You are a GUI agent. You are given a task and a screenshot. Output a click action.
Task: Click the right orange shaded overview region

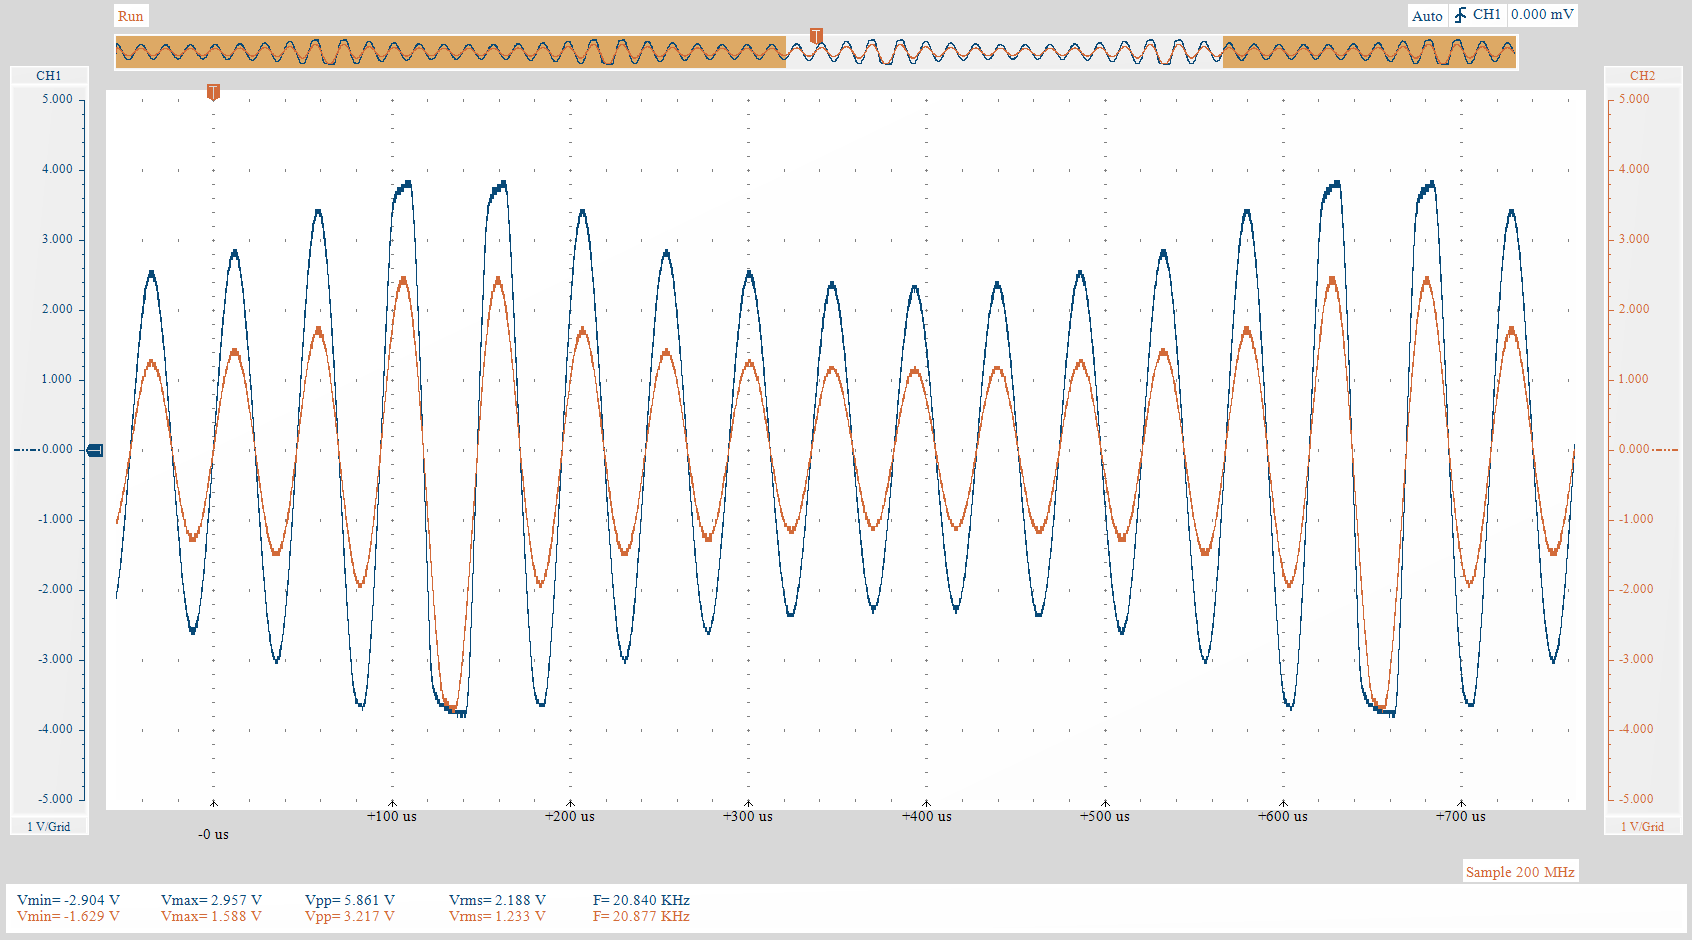pos(1369,52)
